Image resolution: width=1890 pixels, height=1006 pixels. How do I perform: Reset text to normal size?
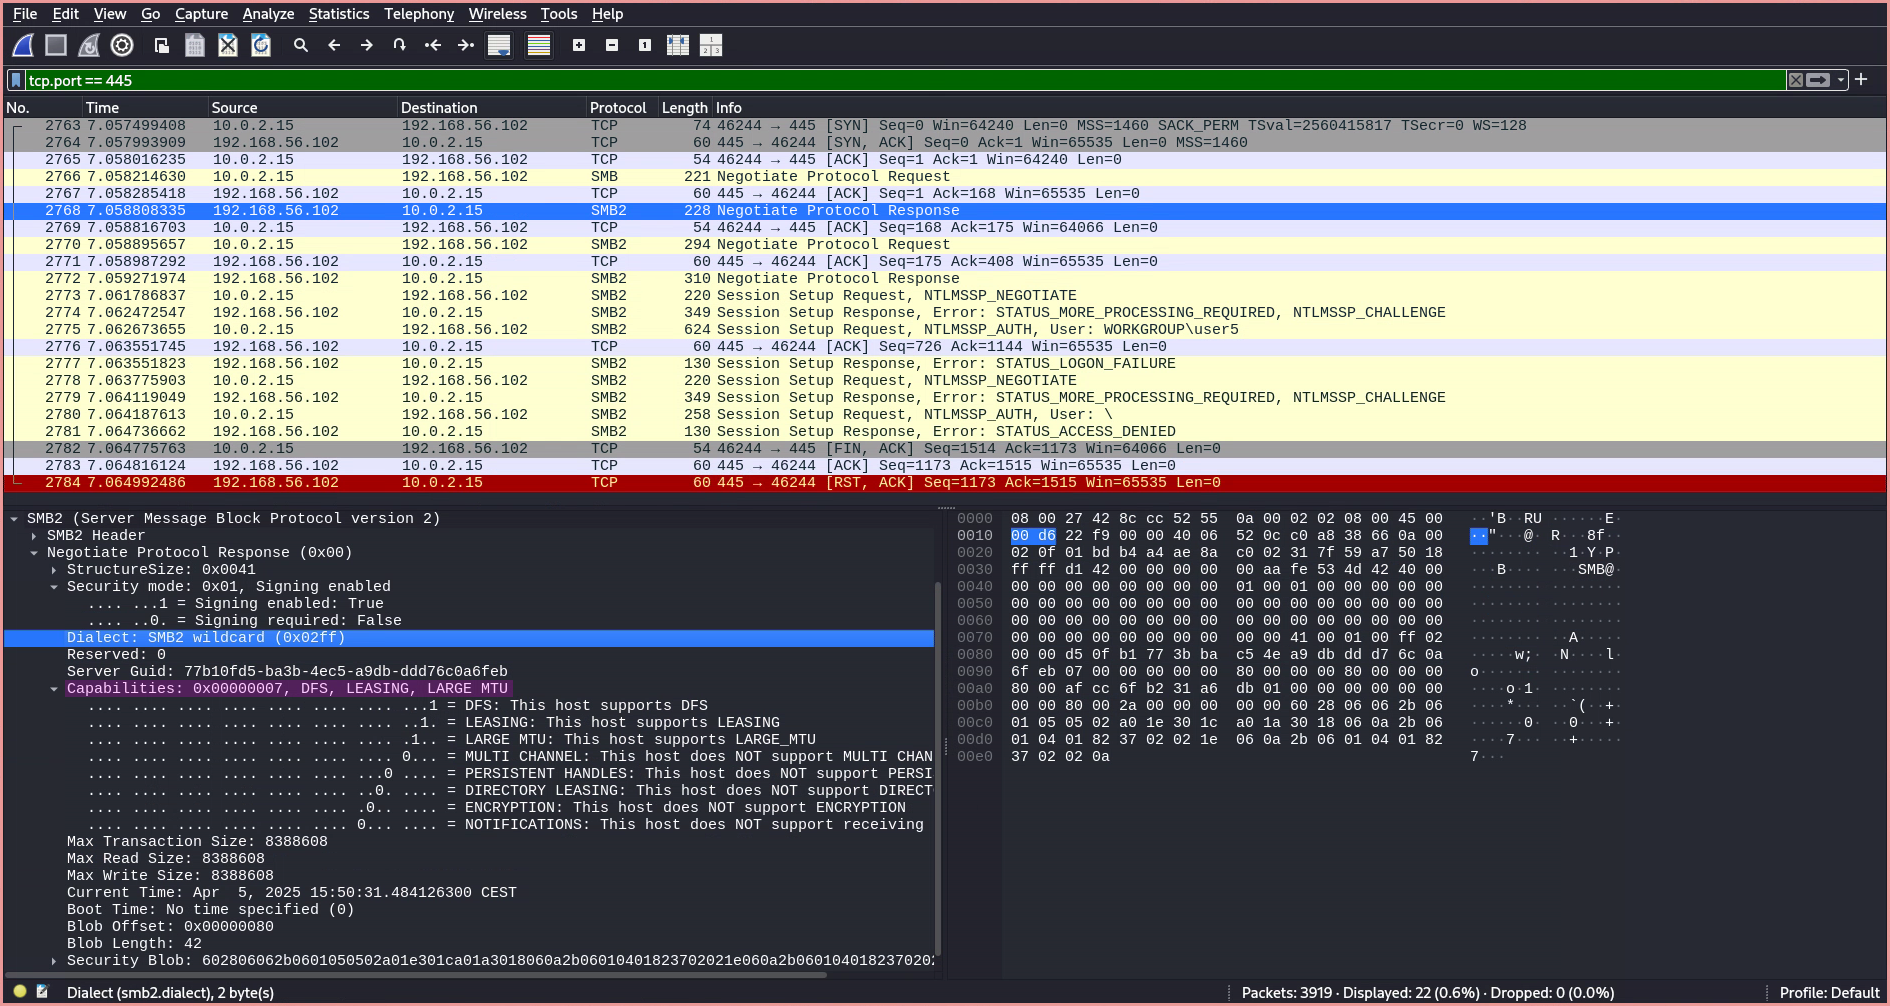coord(645,45)
